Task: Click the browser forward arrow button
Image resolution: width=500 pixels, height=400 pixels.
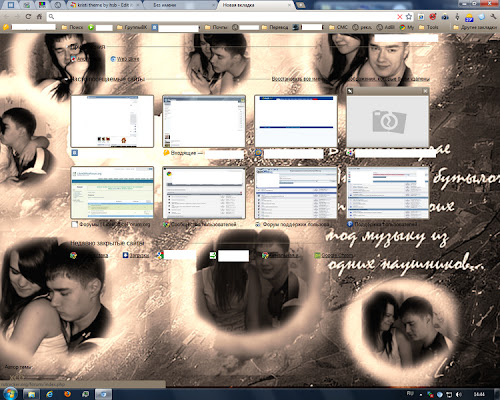Action: tap(17, 17)
